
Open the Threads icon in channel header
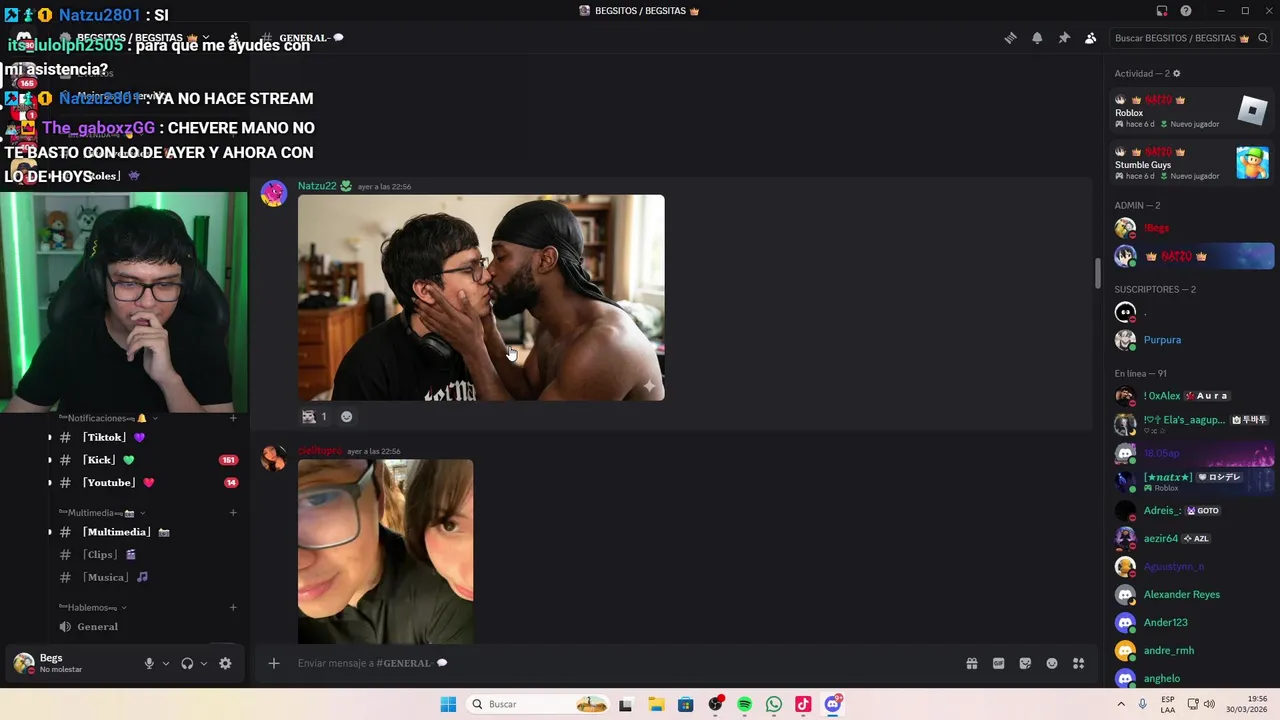click(x=1010, y=38)
